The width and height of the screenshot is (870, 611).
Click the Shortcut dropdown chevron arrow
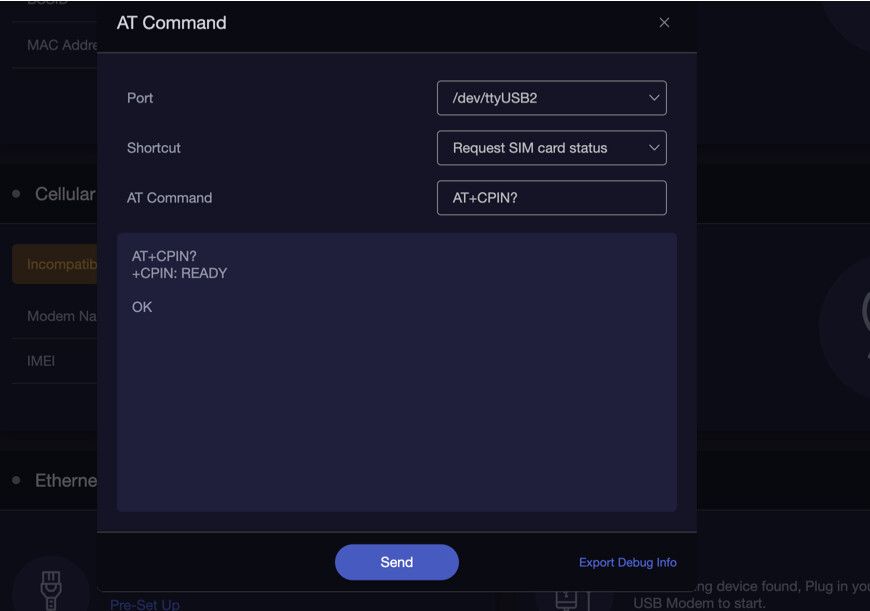coord(654,148)
